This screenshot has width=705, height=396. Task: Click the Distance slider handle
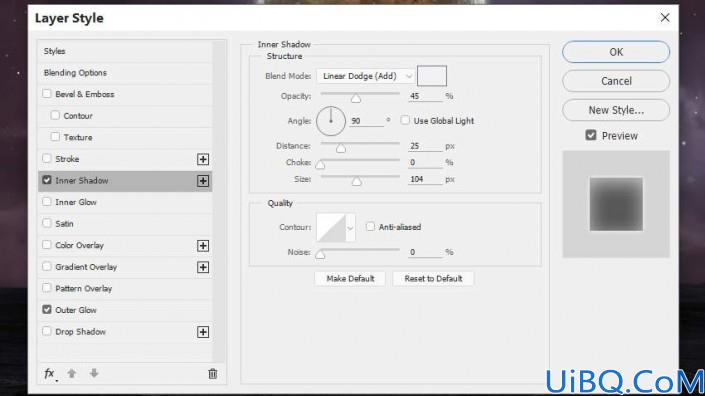[341, 148]
